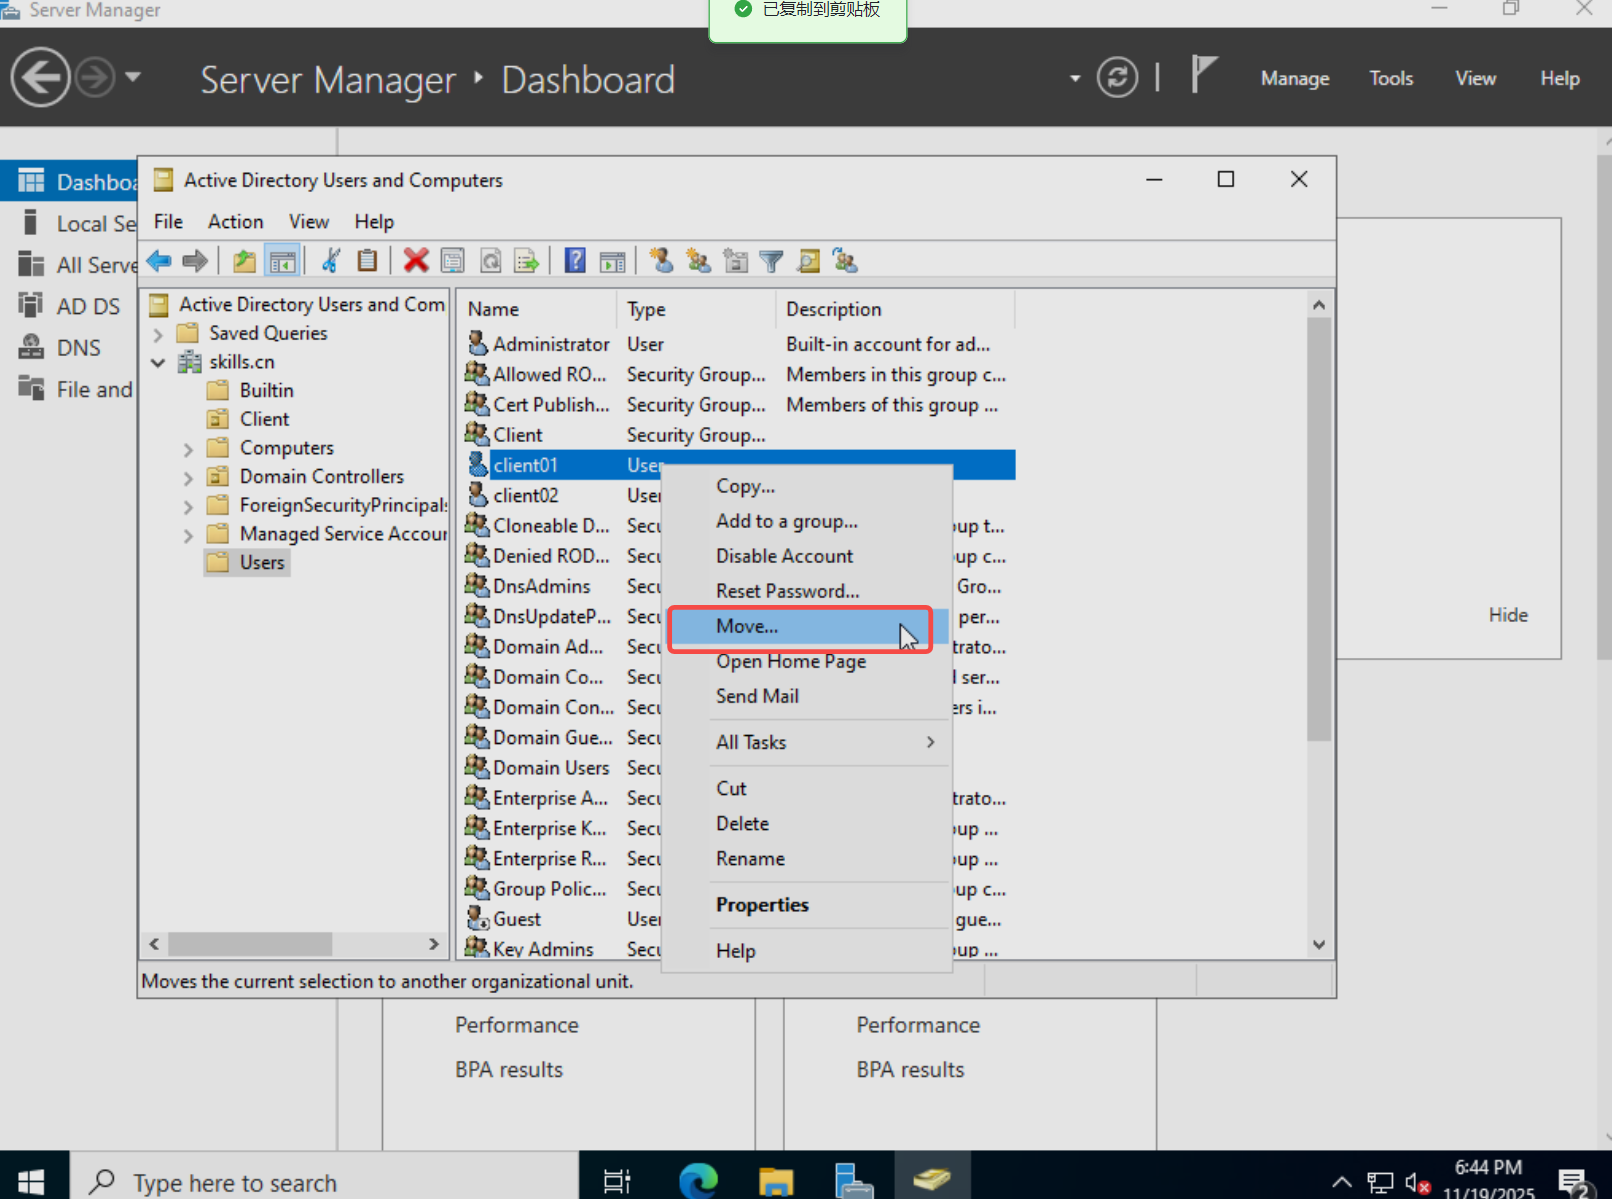Select Disable Account in context menu
The width and height of the screenshot is (1612, 1199).
pos(784,556)
